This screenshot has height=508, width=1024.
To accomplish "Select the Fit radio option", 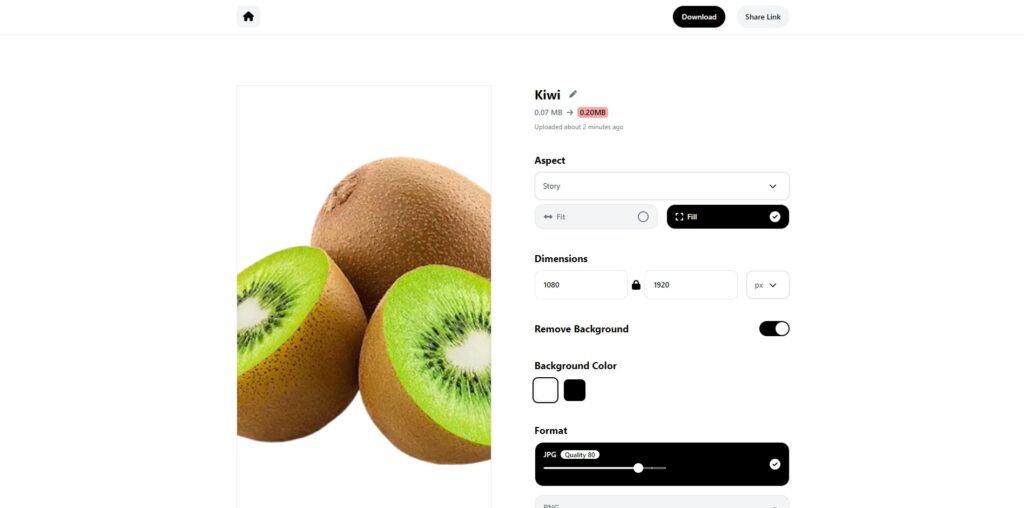I will (596, 217).
